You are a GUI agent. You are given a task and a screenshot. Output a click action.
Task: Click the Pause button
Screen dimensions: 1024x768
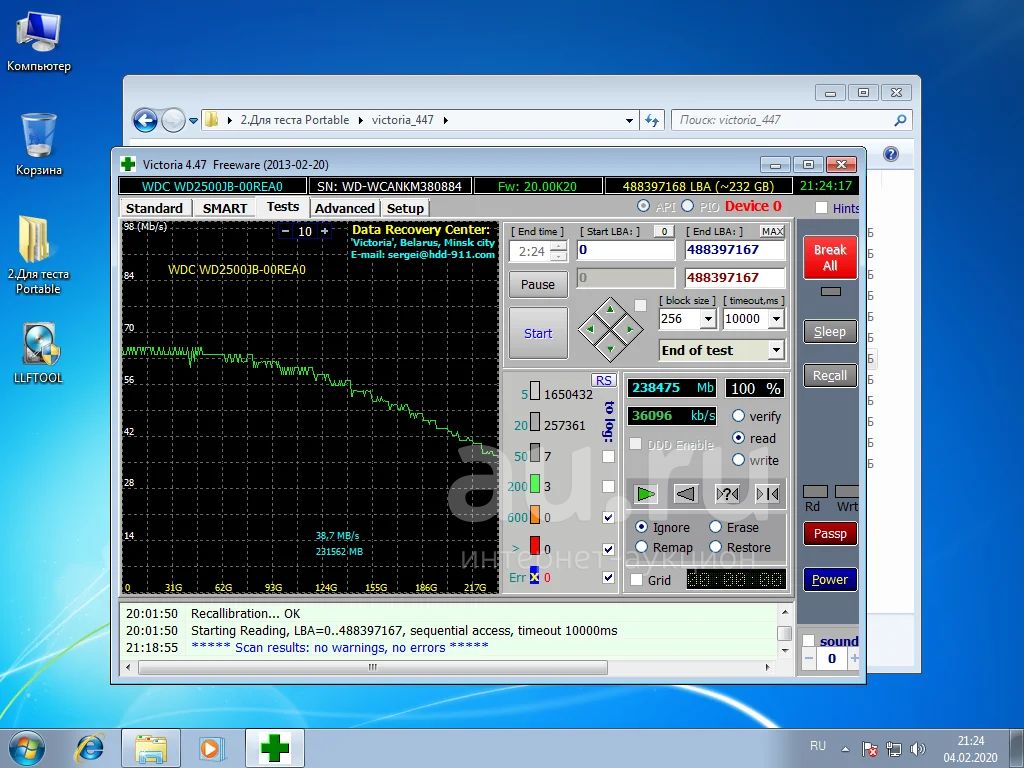click(538, 285)
